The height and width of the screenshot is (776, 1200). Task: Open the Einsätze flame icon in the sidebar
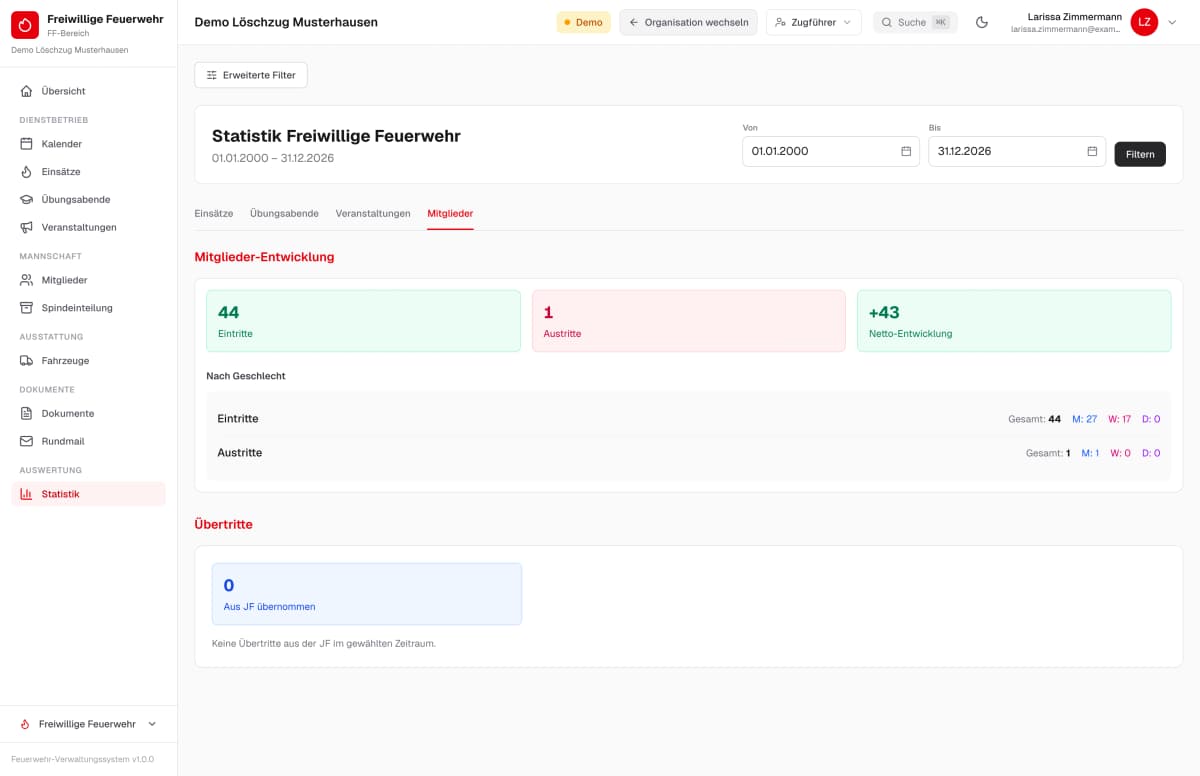[27, 172]
